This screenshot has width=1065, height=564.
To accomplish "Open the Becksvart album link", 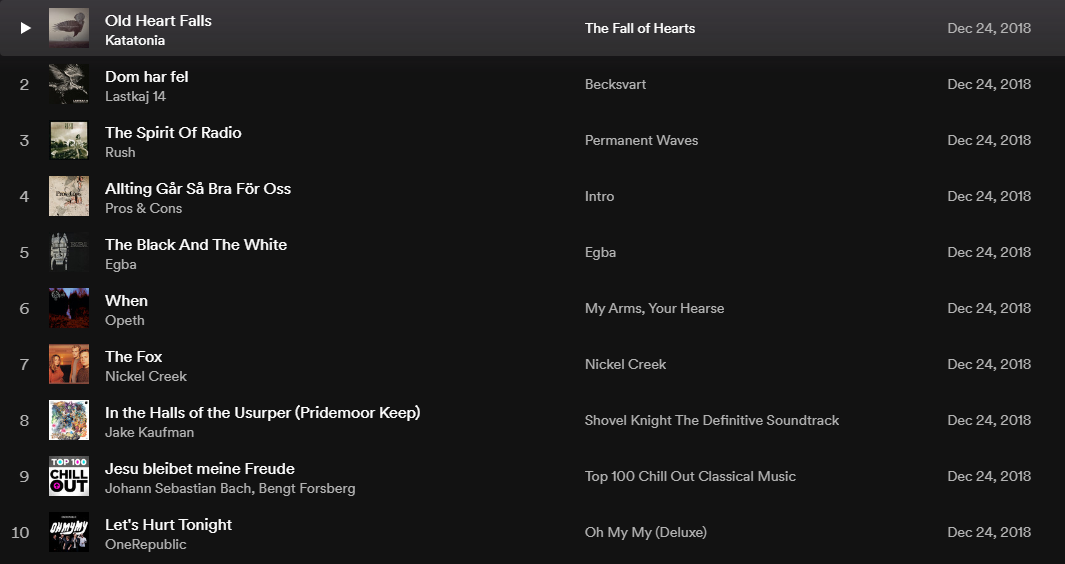I will (615, 84).
